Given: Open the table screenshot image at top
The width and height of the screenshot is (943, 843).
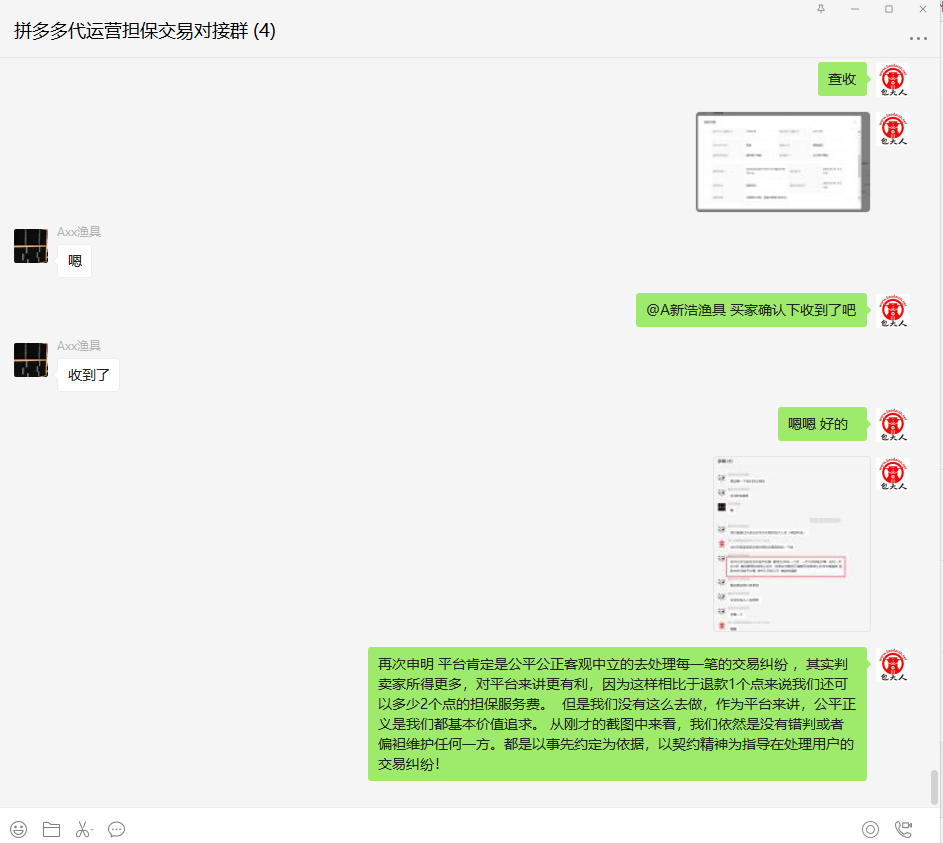Looking at the screenshot, I should point(782,162).
